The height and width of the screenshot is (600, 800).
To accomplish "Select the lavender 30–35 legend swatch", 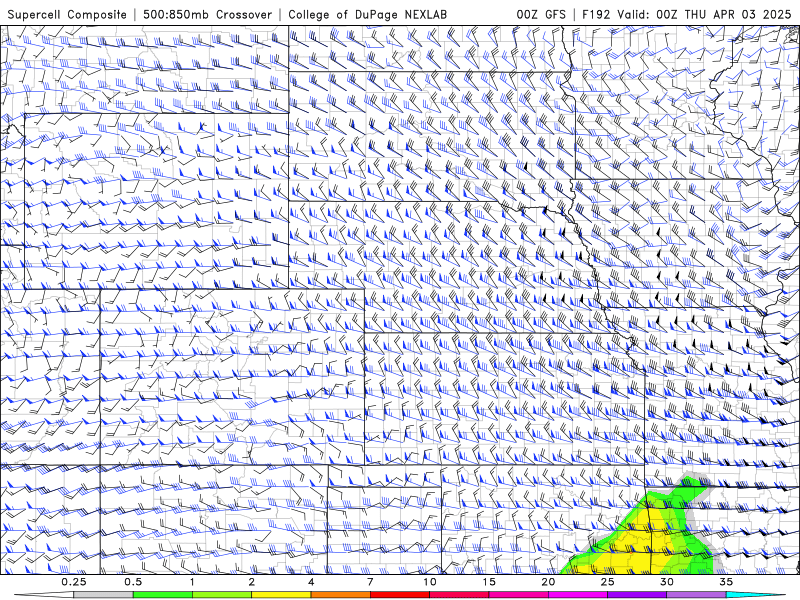I will [x=696, y=595].
